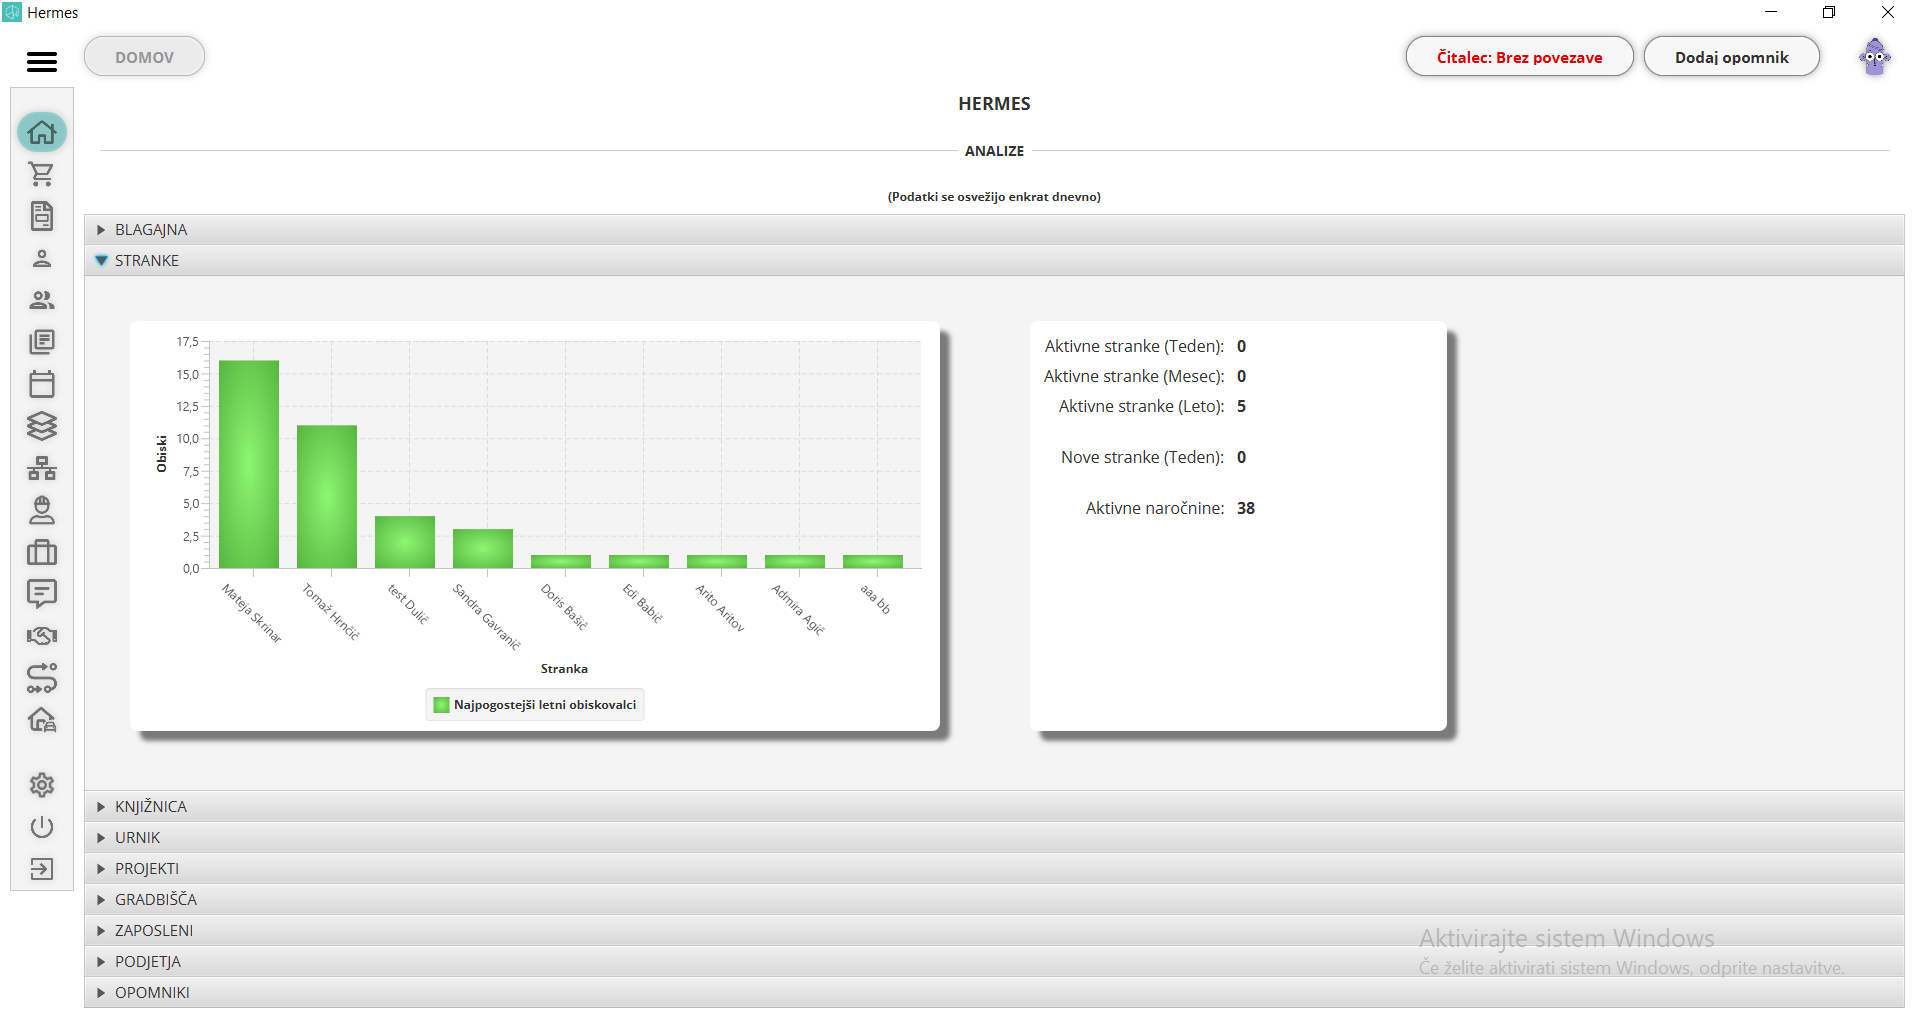Image resolution: width=1919 pixels, height=1025 pixels.
Task: Open the purple mascot profile avatar
Action: coord(1875,57)
